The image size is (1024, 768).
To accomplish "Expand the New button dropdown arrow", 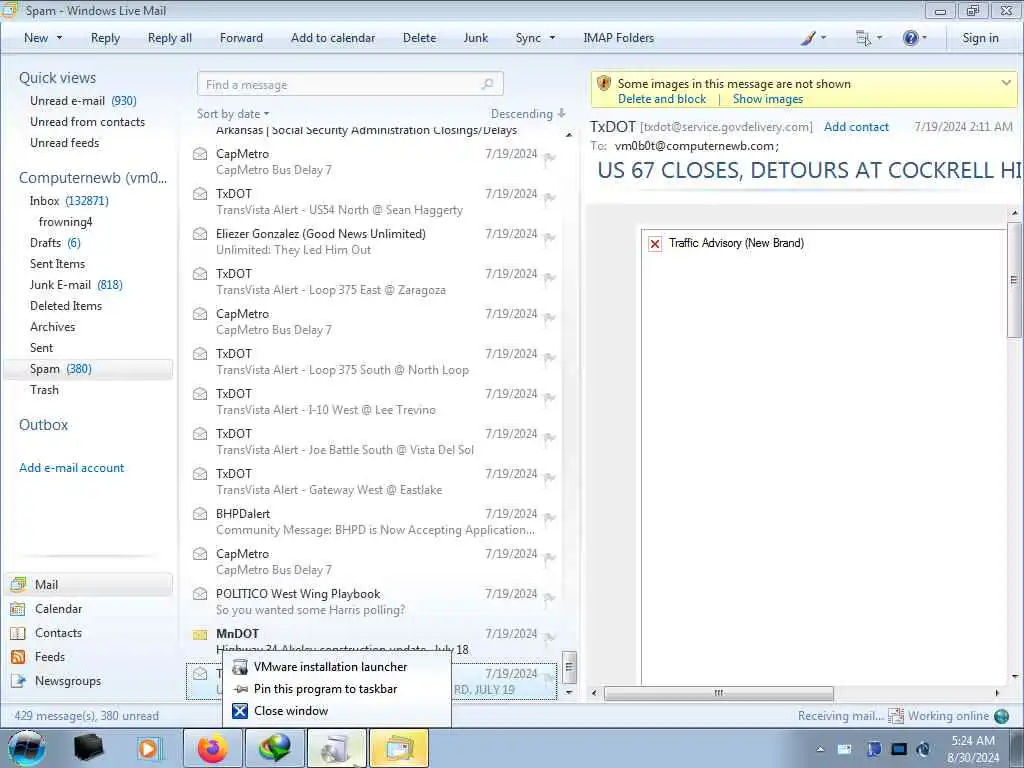I will tap(59, 38).
